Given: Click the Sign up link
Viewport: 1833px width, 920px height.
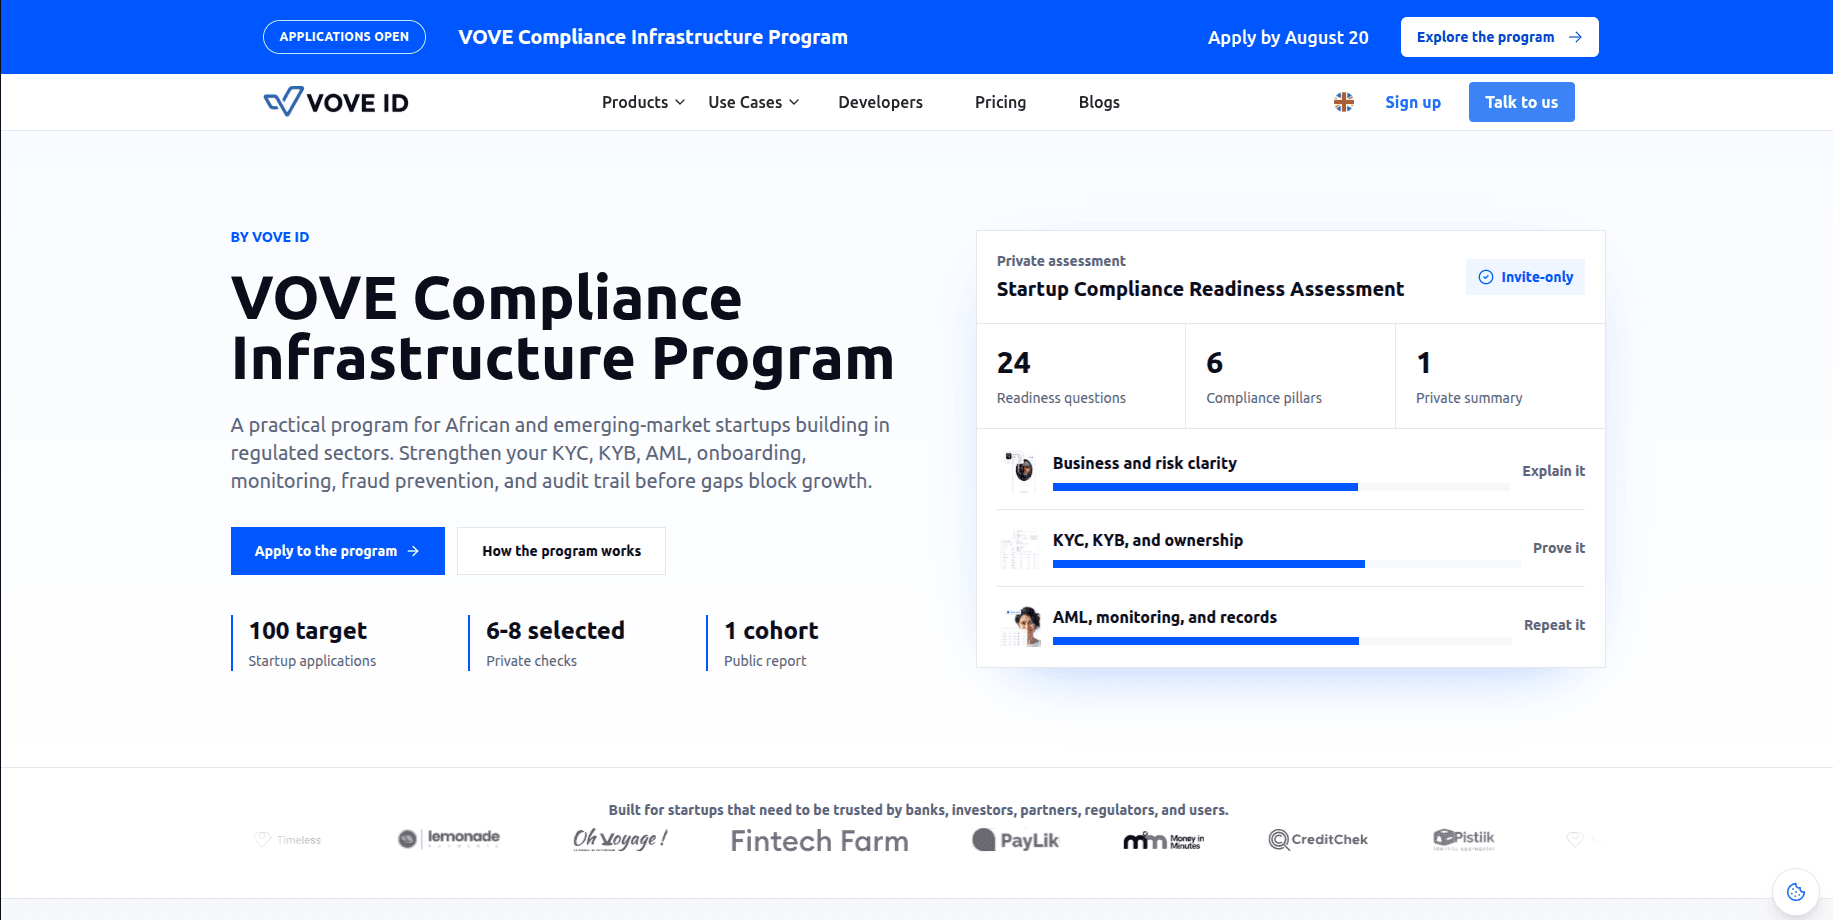Looking at the screenshot, I should [x=1412, y=102].
